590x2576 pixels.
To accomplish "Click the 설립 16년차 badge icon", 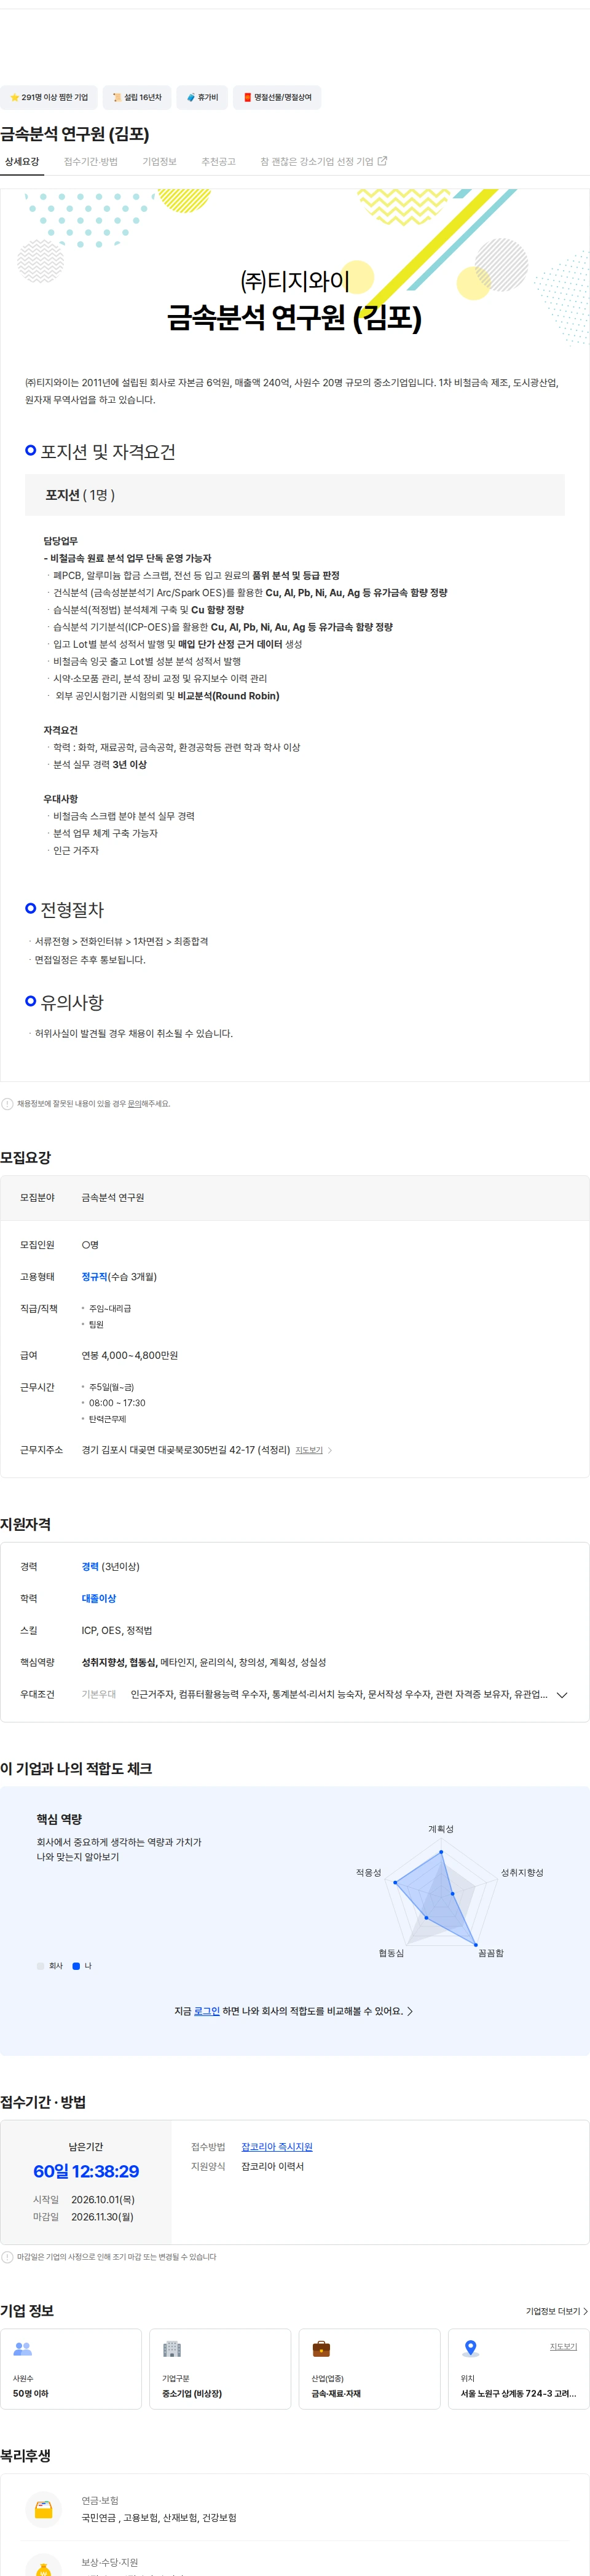I will point(117,98).
